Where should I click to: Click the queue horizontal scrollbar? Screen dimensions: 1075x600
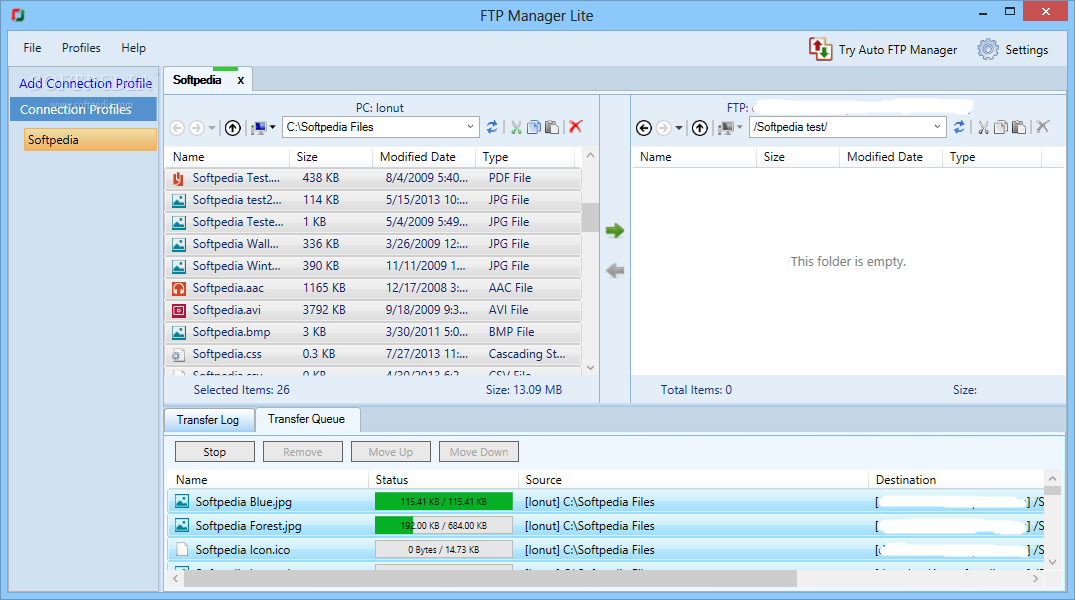point(490,579)
